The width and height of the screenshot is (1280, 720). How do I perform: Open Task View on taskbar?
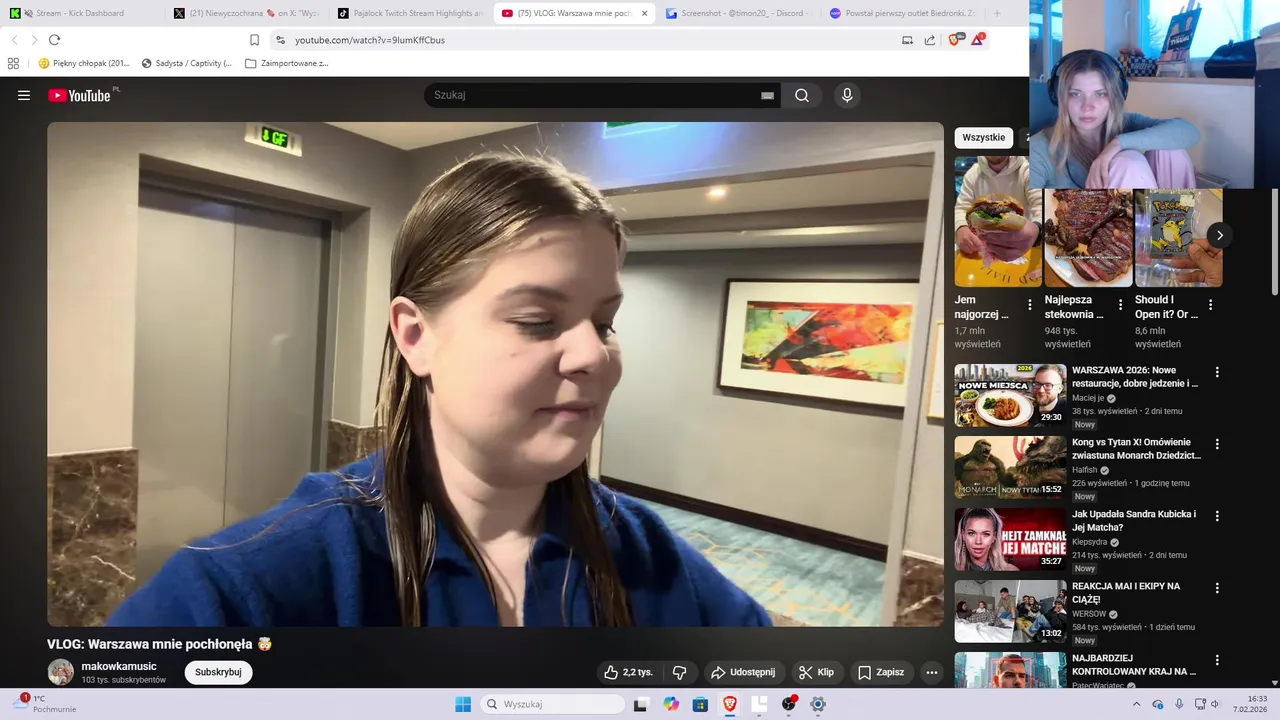(x=641, y=704)
